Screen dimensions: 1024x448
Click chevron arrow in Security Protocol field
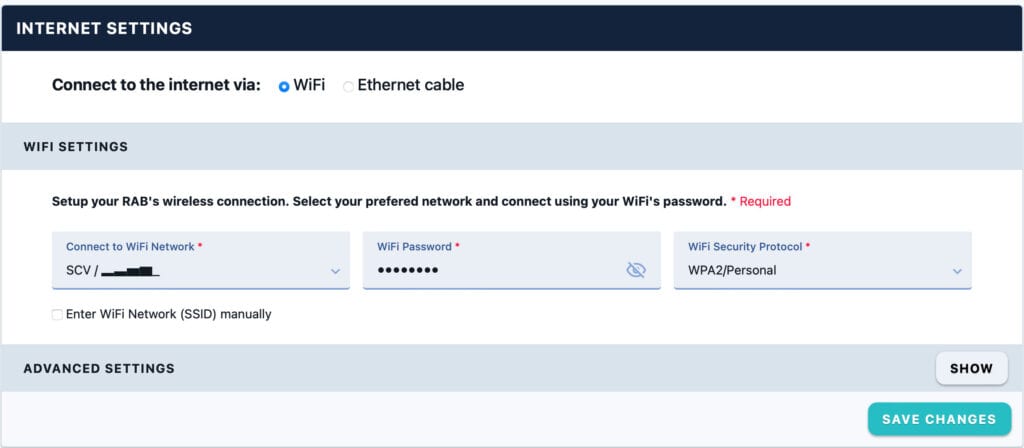957,271
